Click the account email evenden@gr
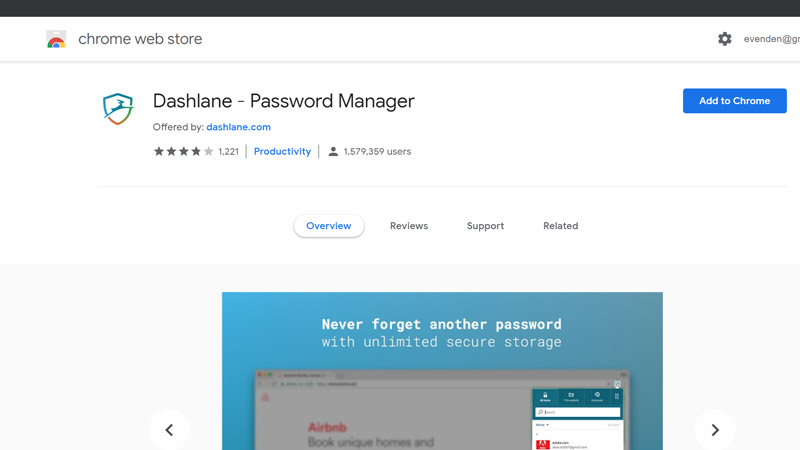Screen dimensions: 800x450 771,39
